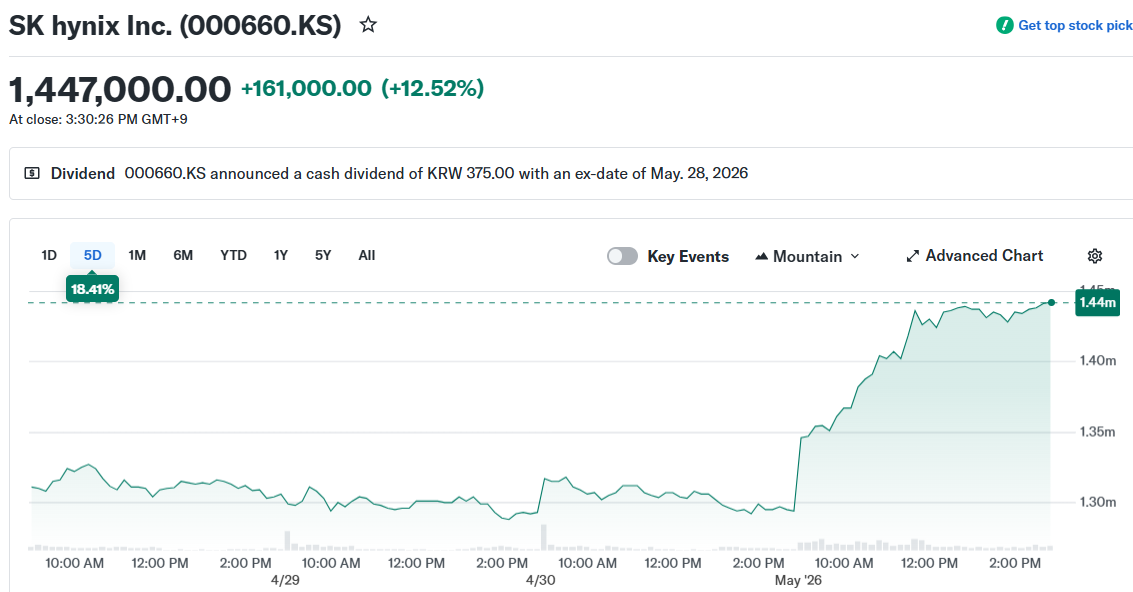Click the Mountain chart type icon
Screen dimensions: 1133x592
762,256
